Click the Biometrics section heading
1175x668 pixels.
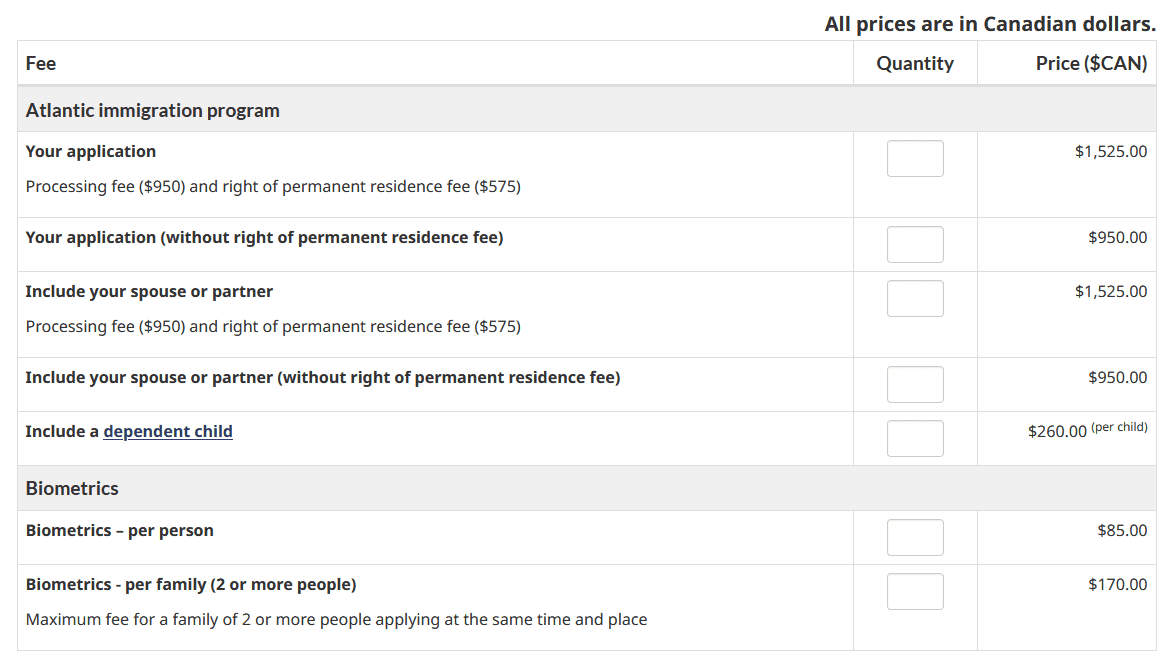pos(72,488)
